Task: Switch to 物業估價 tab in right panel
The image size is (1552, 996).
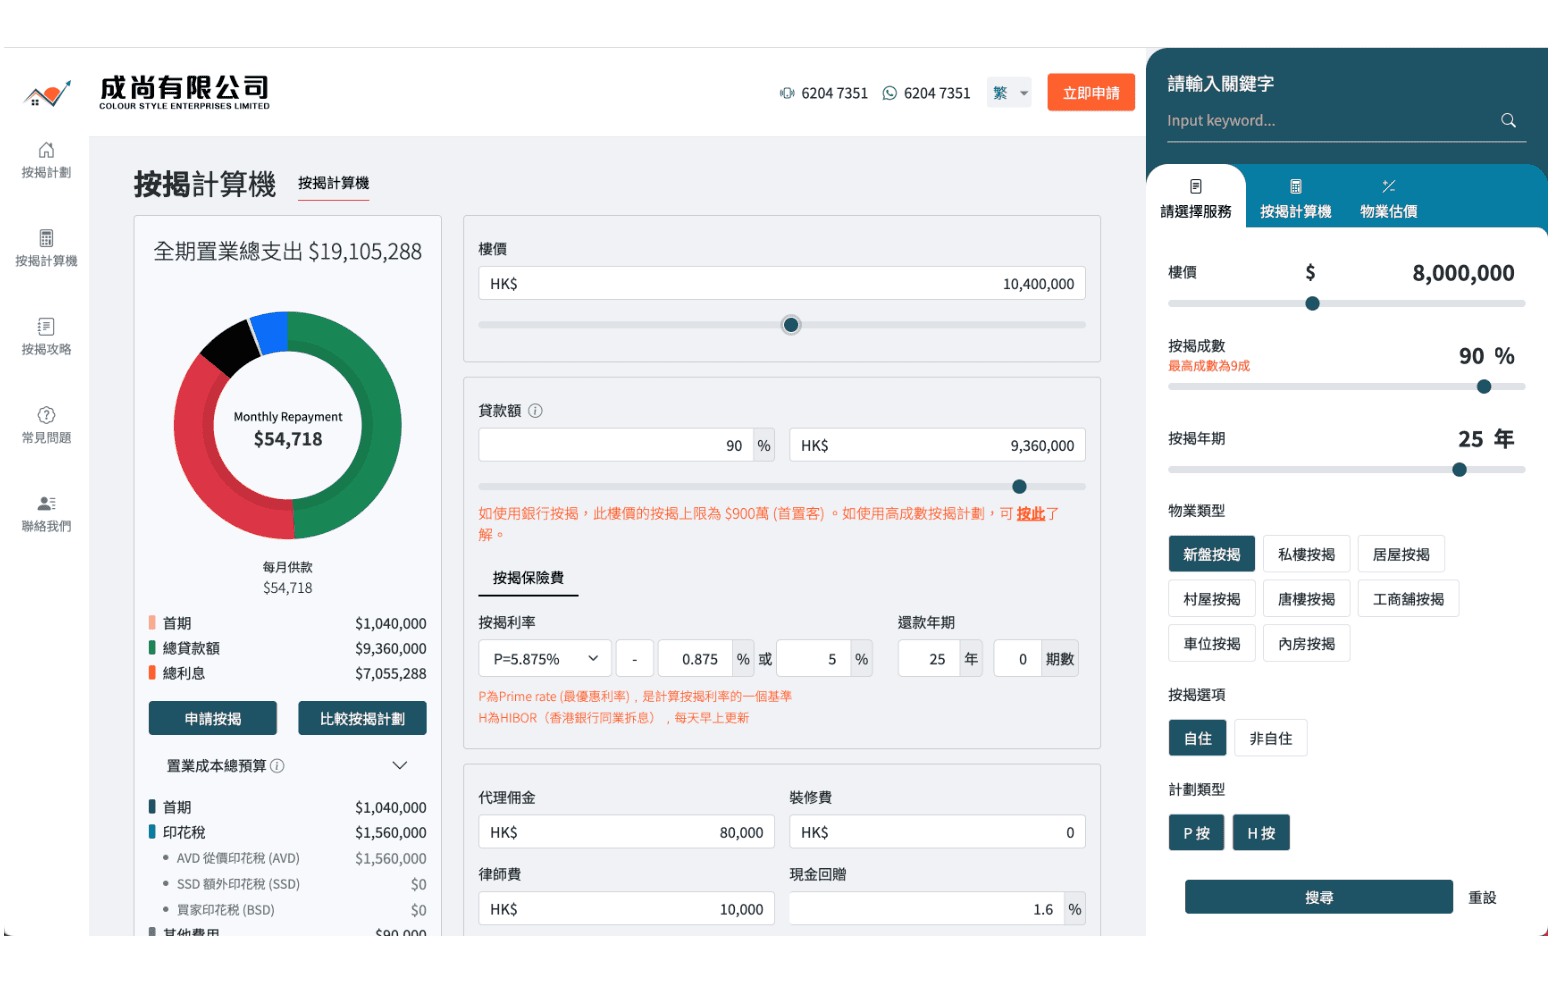Action: click(1388, 198)
